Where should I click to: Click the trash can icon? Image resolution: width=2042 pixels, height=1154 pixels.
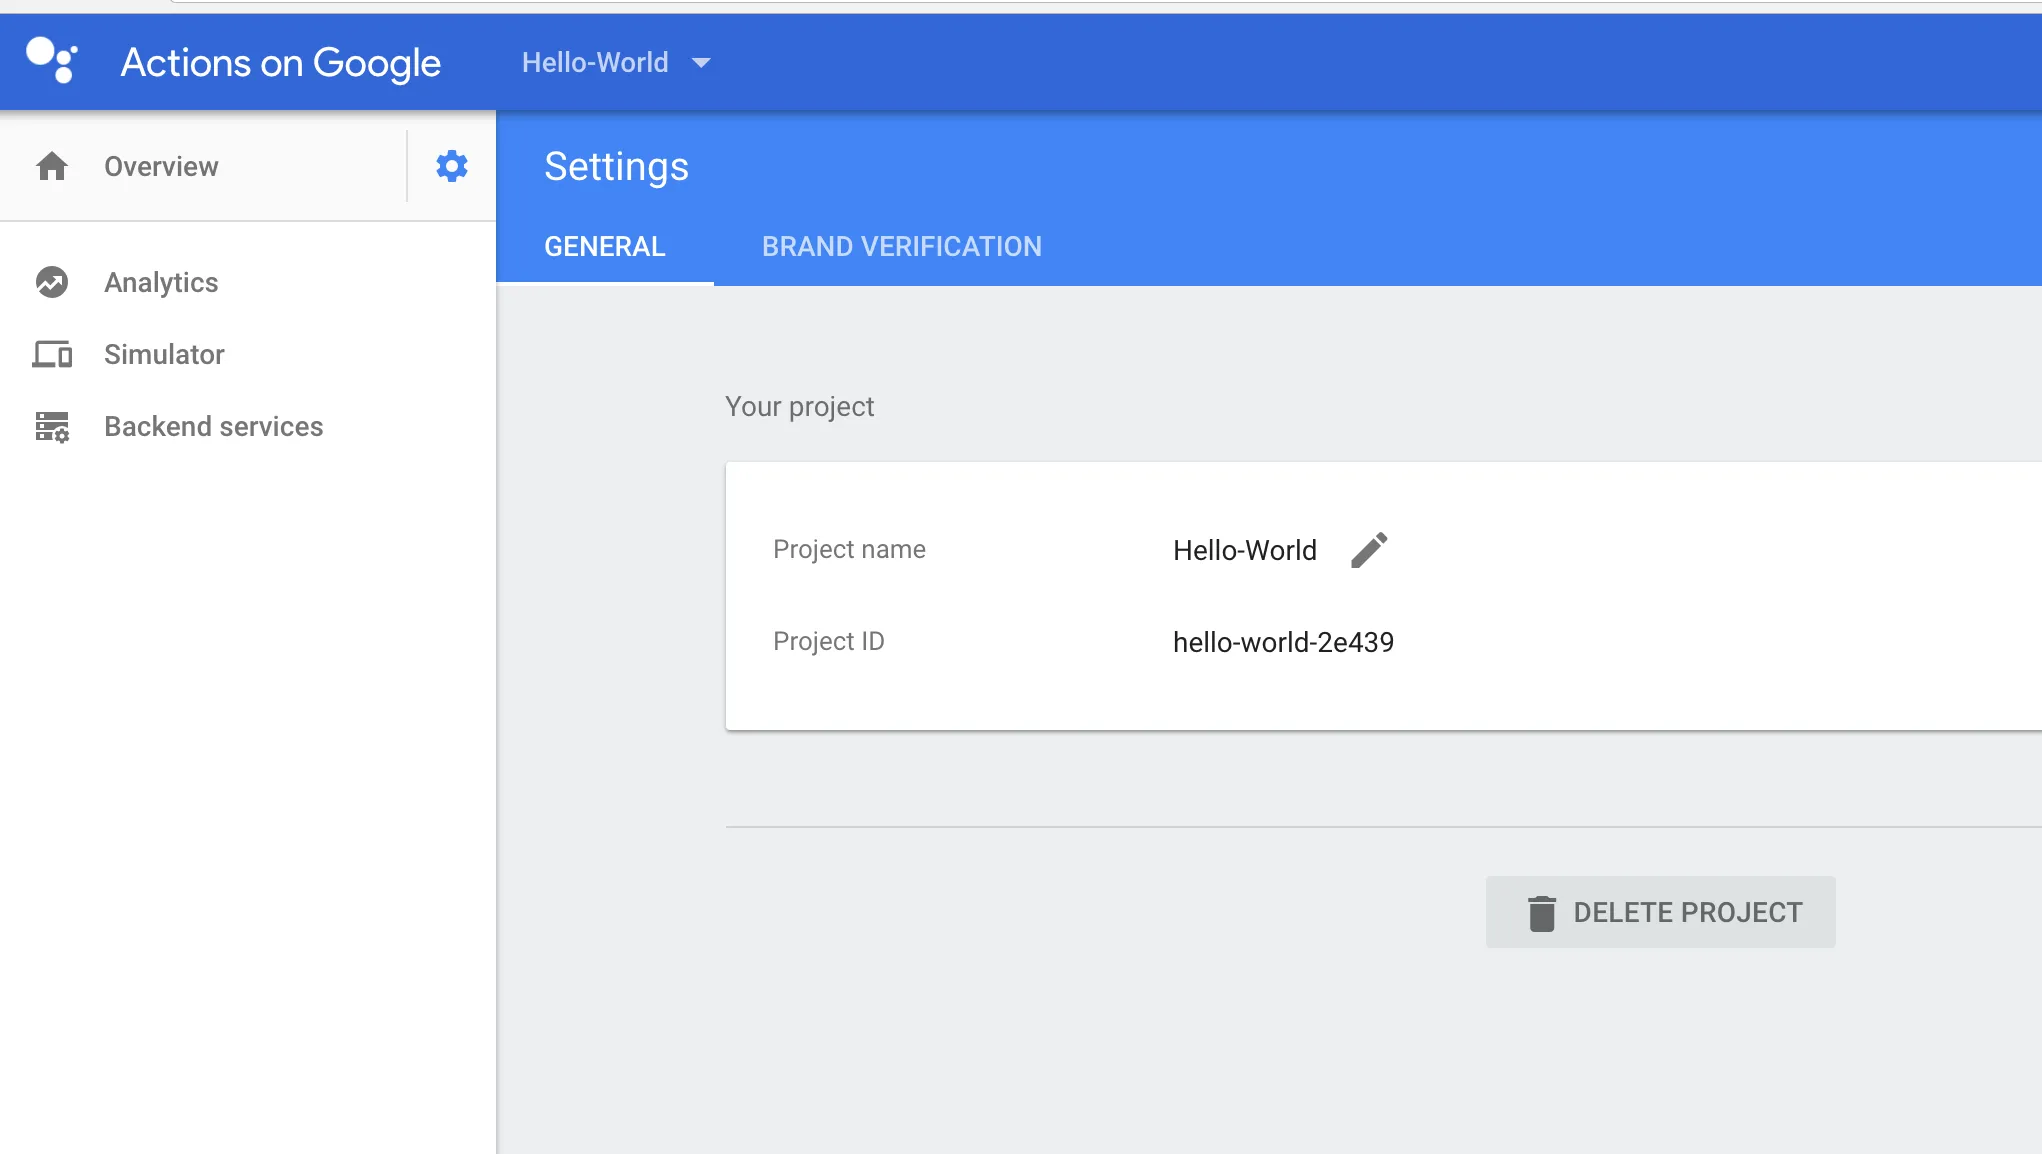pyautogui.click(x=1542, y=913)
